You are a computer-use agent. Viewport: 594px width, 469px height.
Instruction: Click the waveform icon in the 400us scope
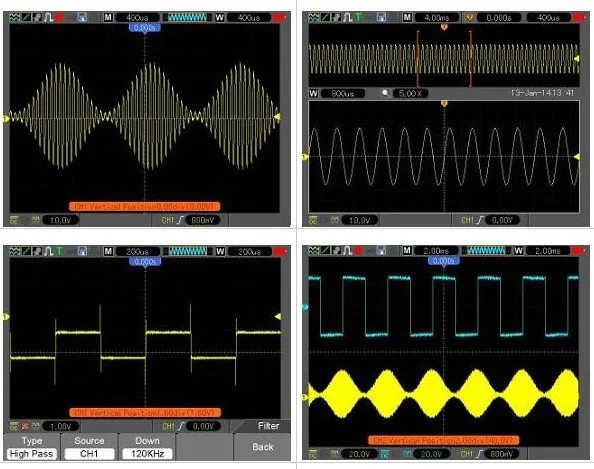click(x=15, y=17)
